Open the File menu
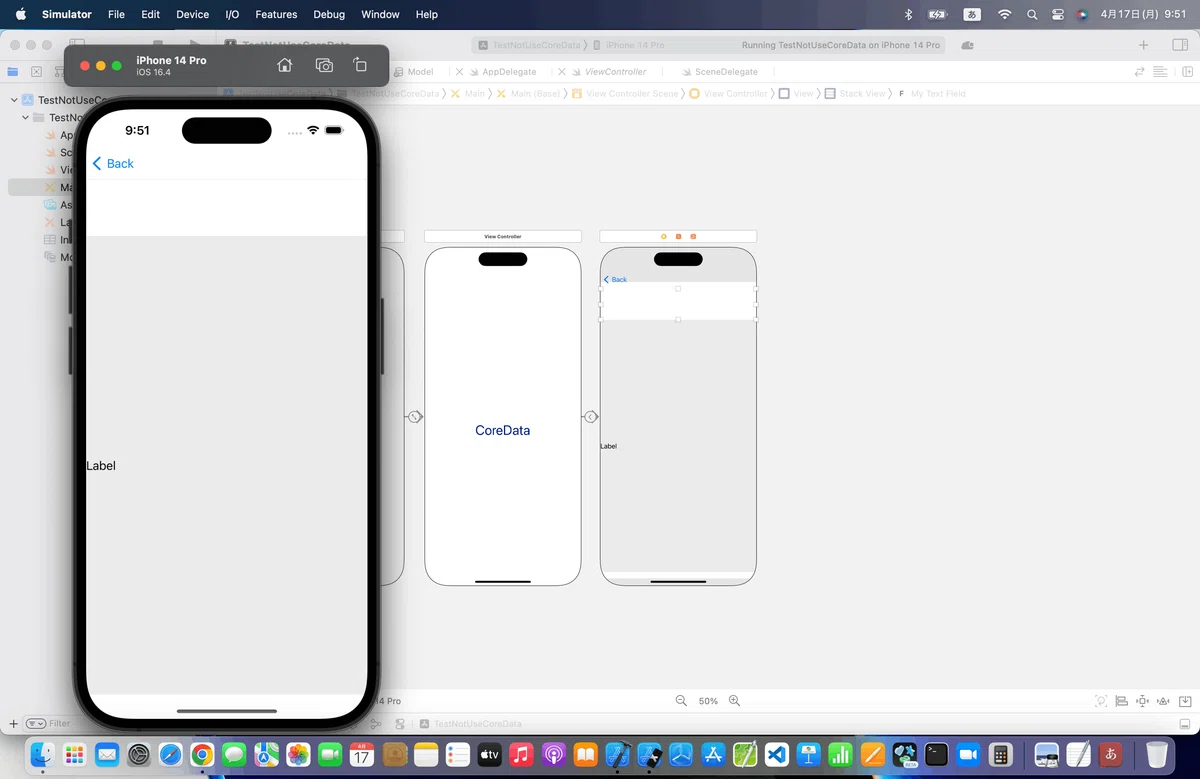1200x779 pixels. [x=116, y=14]
